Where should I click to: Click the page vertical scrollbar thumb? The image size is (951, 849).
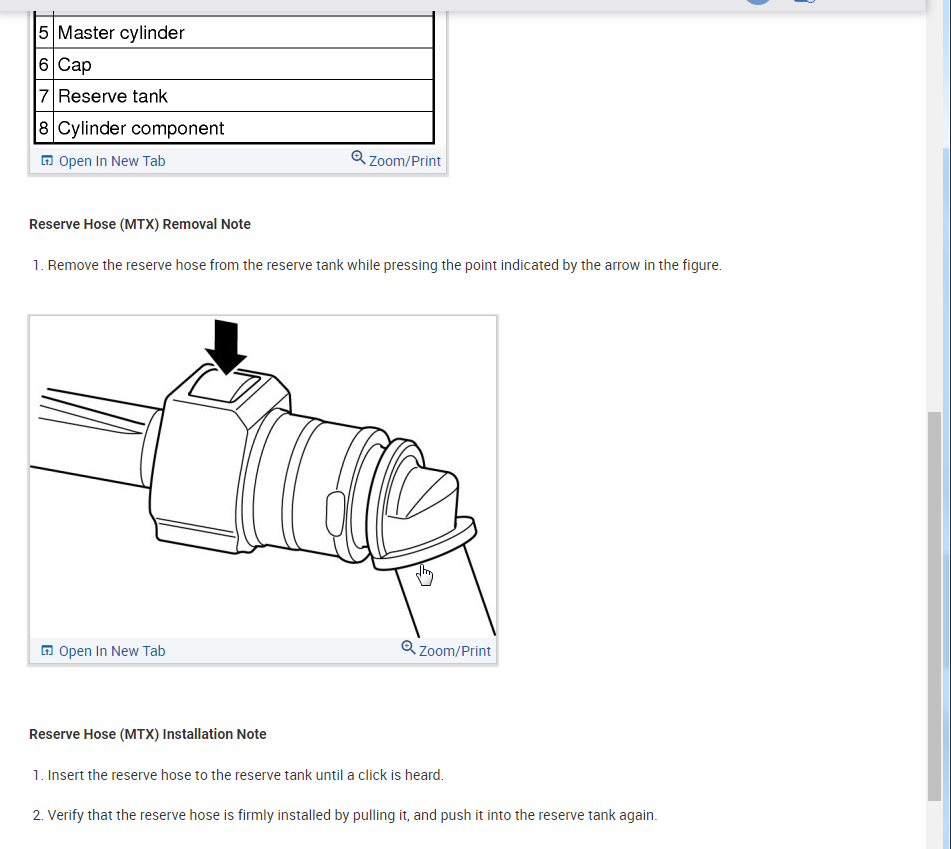coord(934,606)
